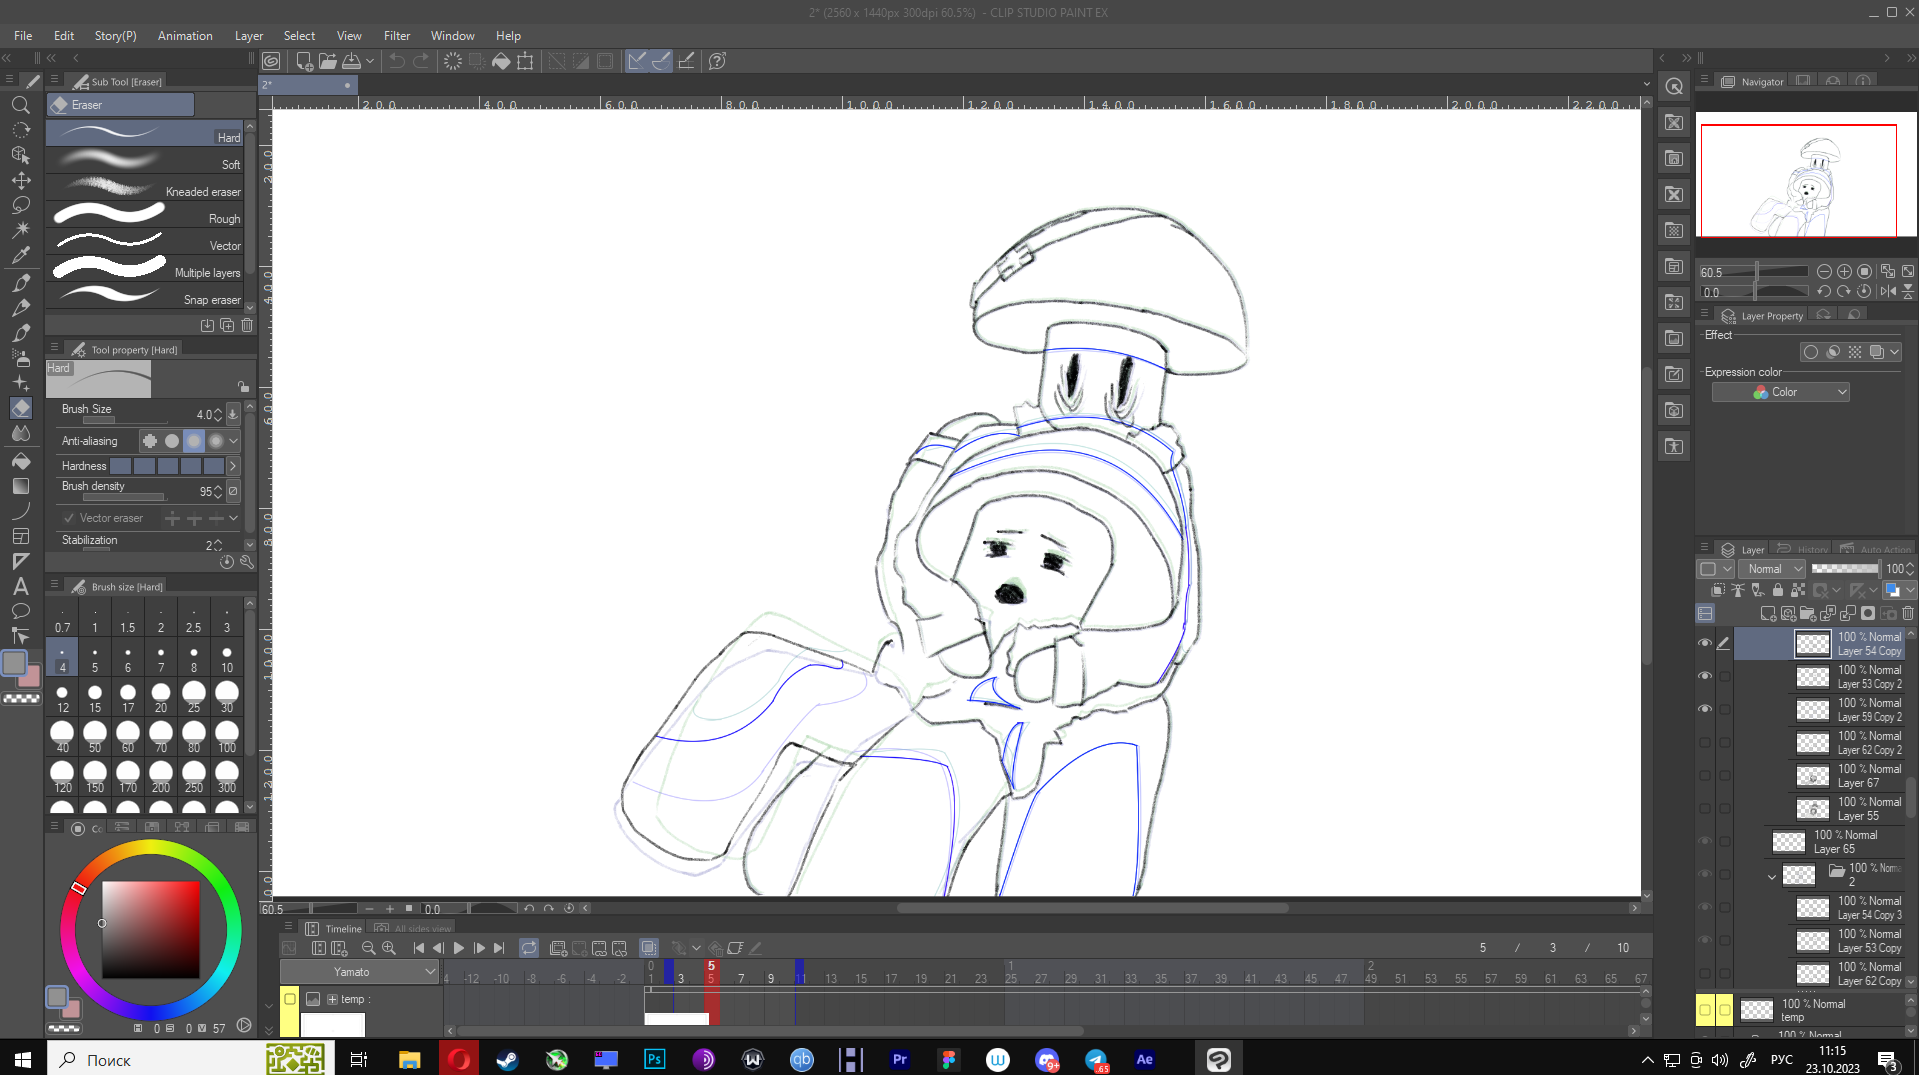Screen dimensions: 1919x1075
Task: Select the Zoom magnifier tool
Action: 20,105
